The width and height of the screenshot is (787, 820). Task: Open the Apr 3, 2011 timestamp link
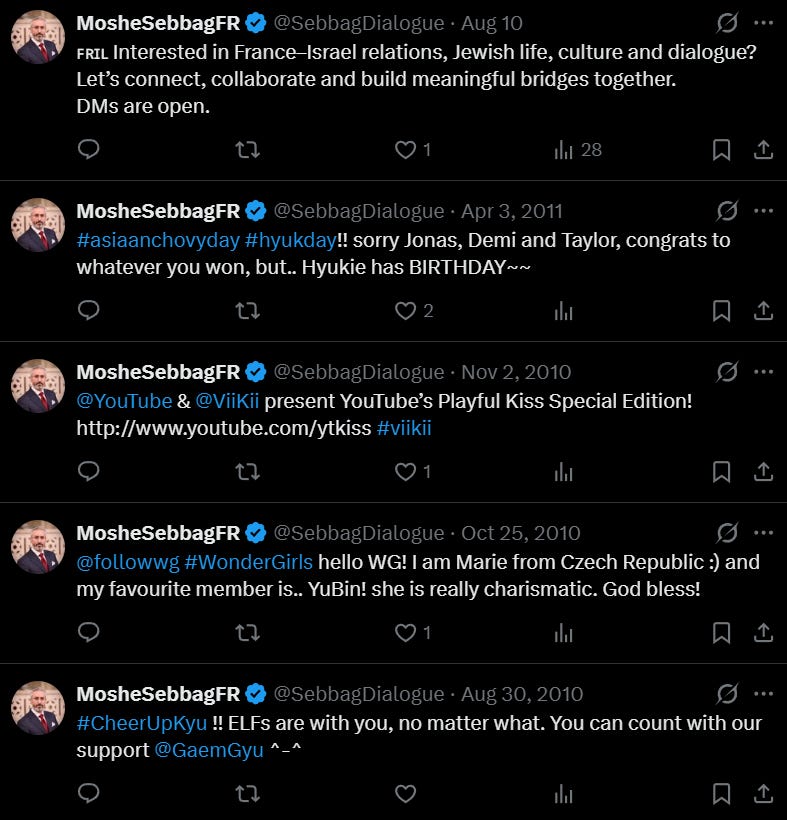[511, 211]
